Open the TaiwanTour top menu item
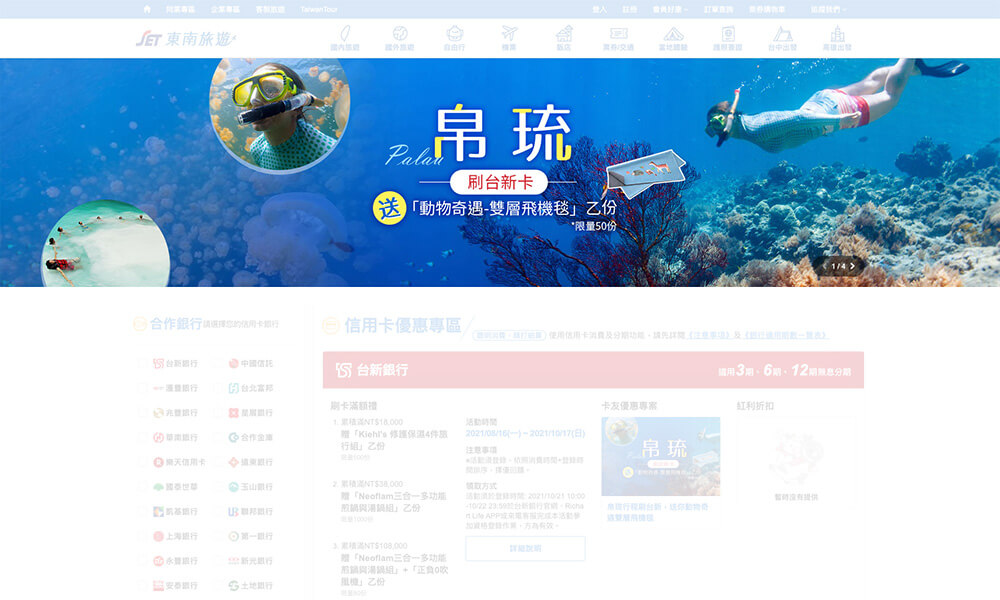 pos(318,9)
